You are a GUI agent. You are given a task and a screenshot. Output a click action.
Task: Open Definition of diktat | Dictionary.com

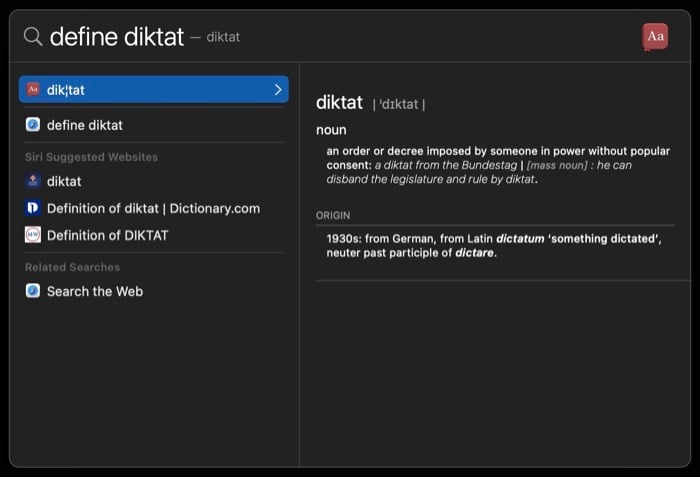point(154,208)
